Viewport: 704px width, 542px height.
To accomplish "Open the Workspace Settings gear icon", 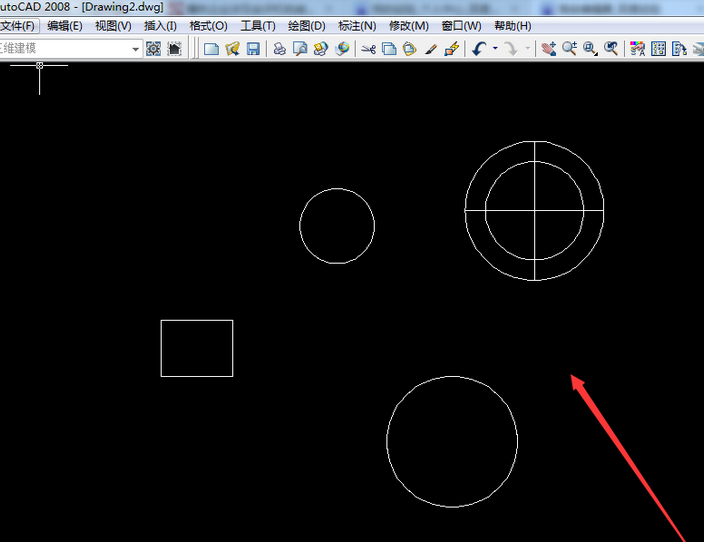I will (x=153, y=48).
